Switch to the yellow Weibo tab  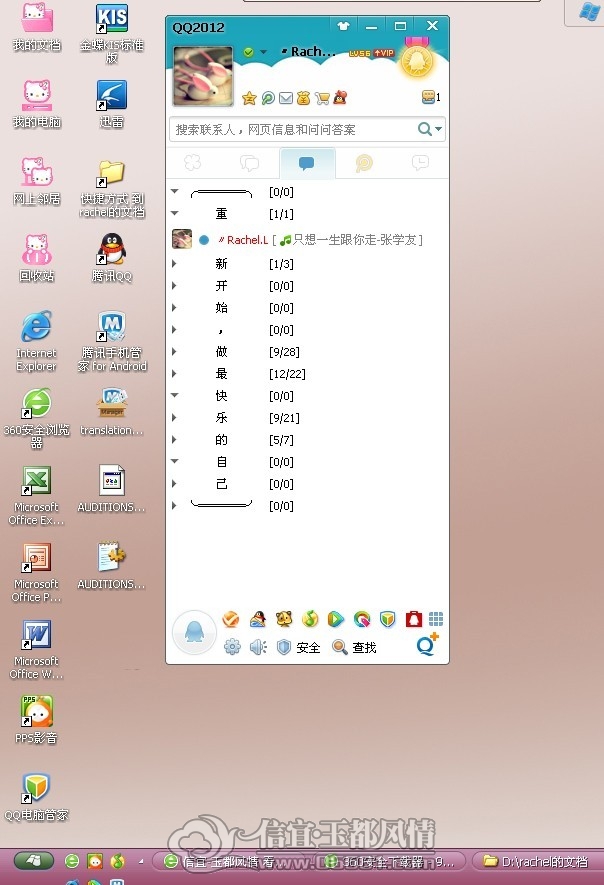coord(364,163)
